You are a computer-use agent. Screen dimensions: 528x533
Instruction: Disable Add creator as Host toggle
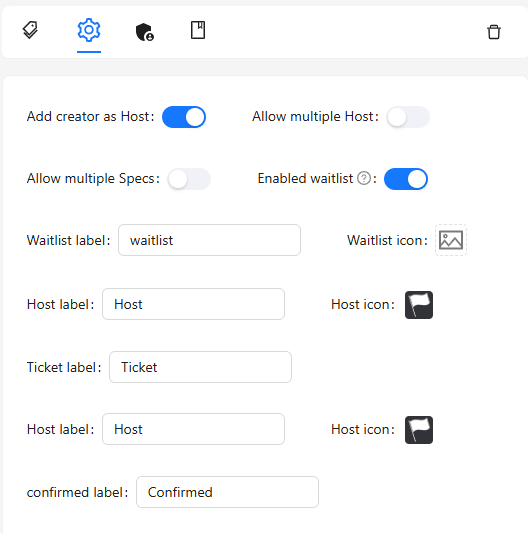click(x=184, y=117)
